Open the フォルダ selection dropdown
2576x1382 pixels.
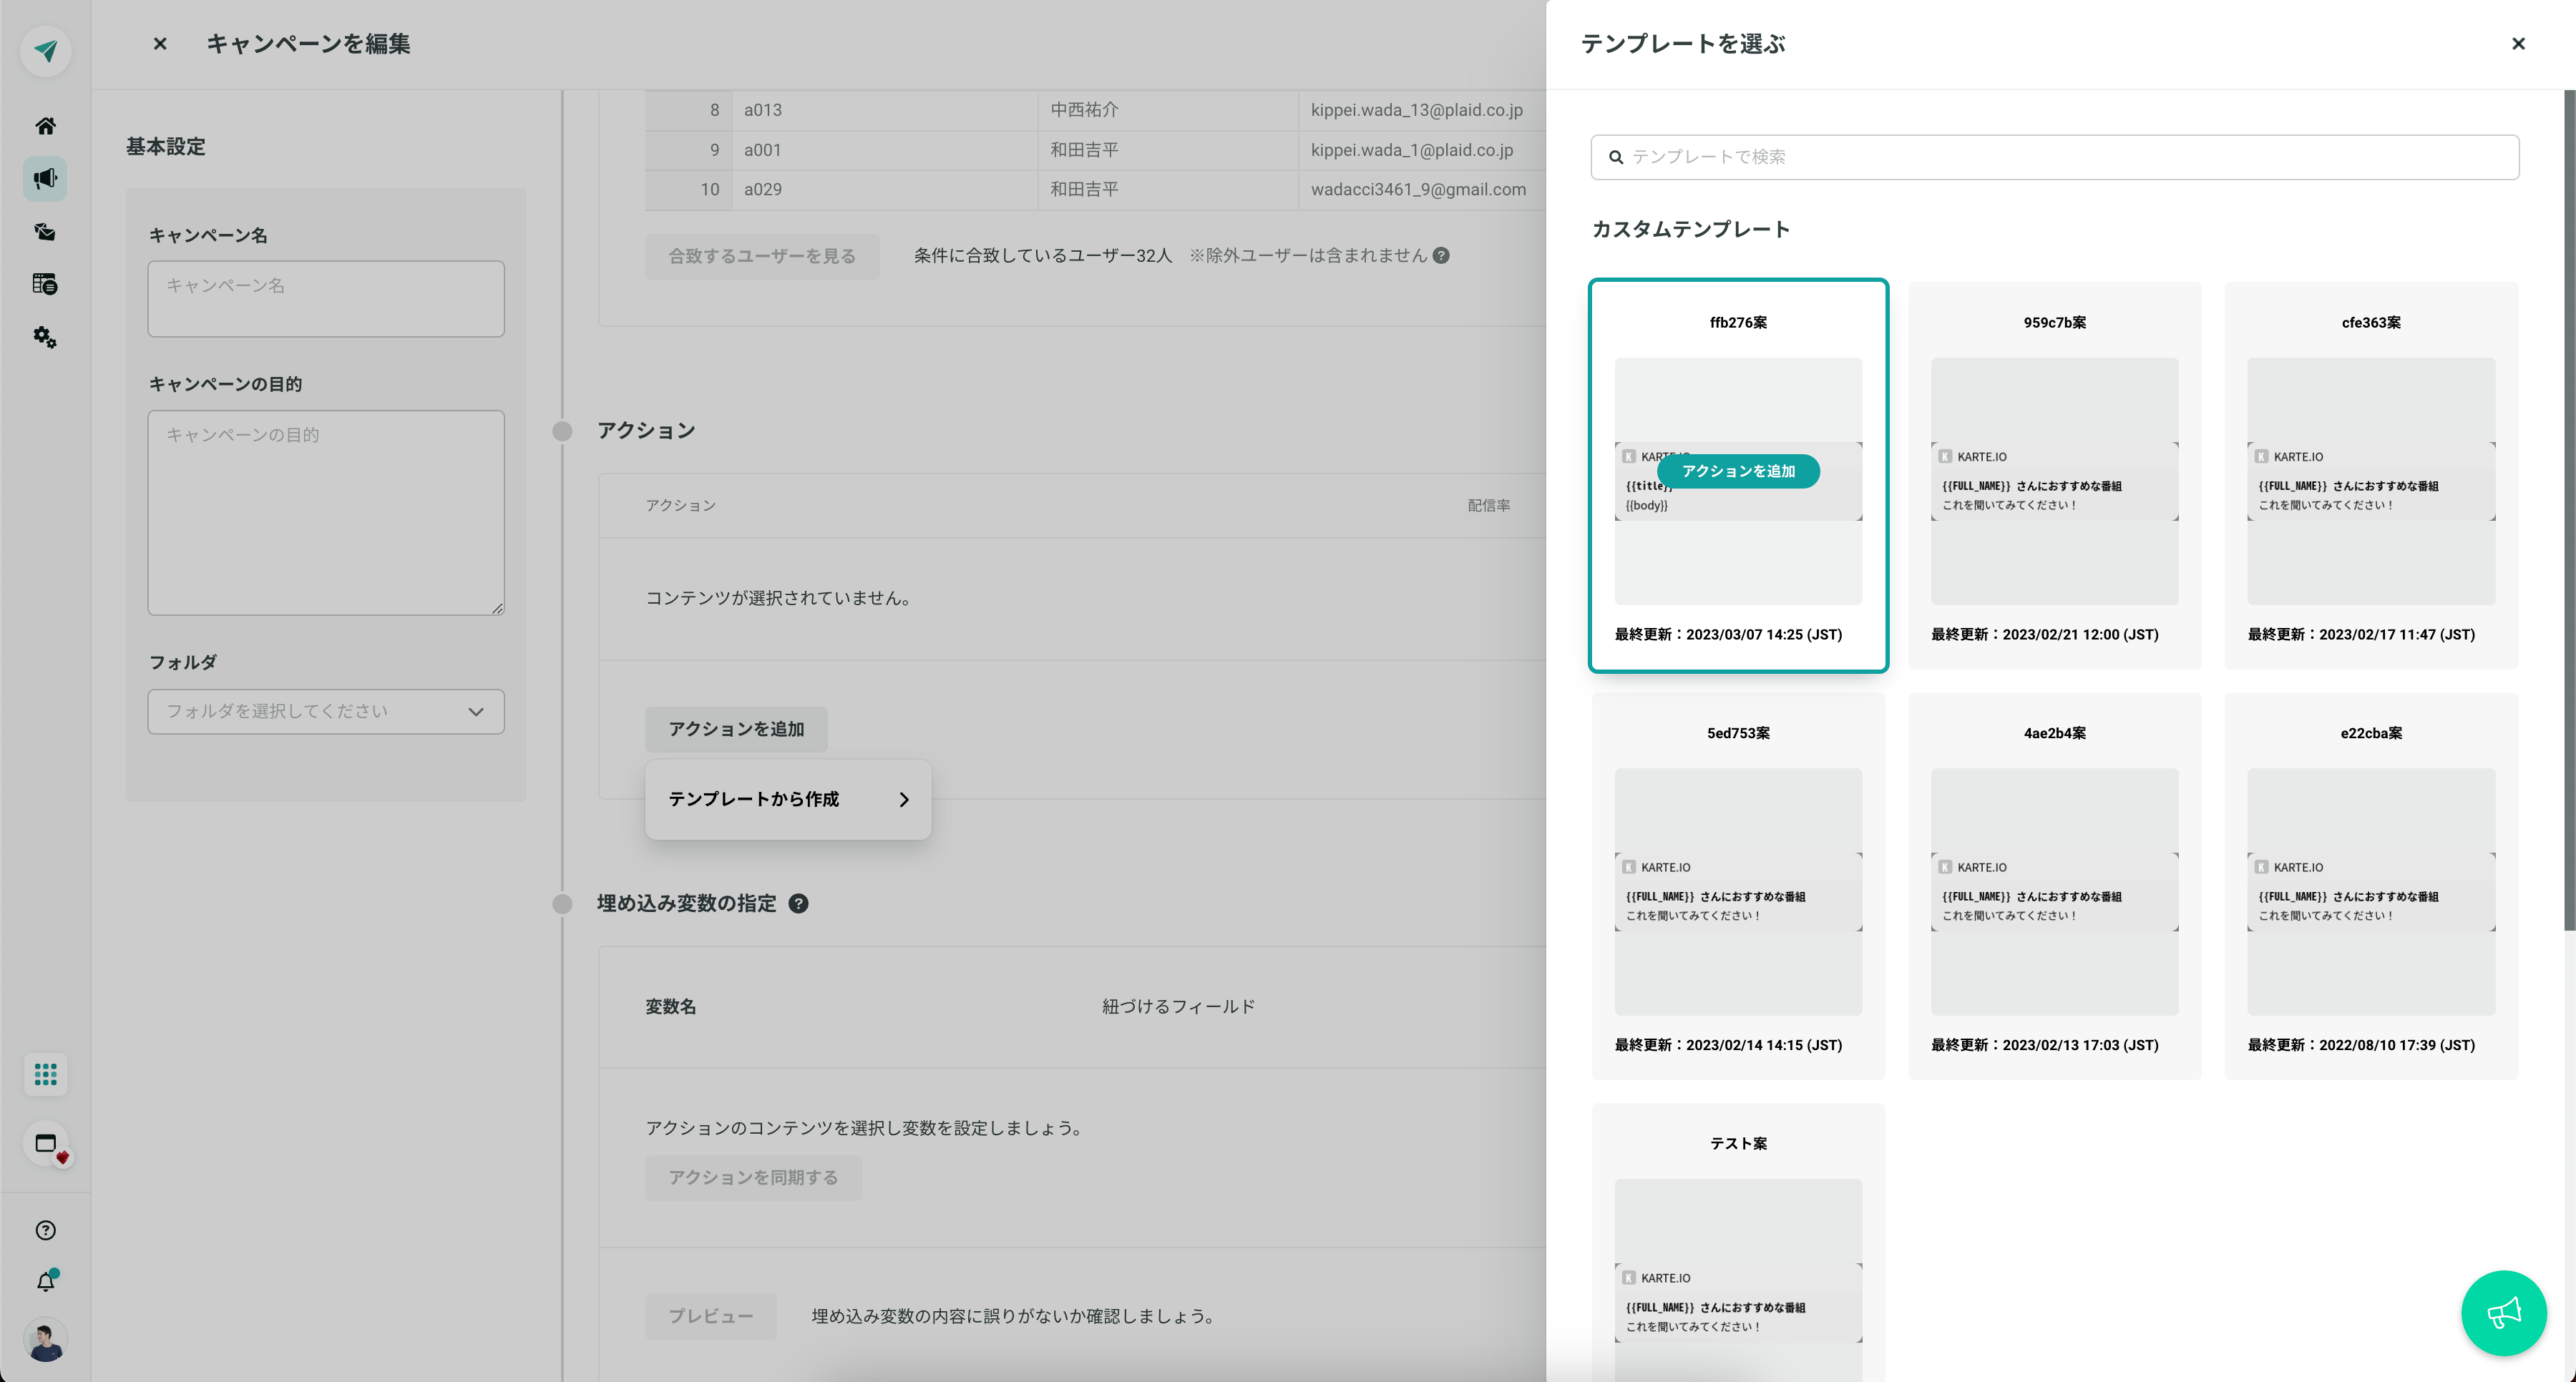coord(326,712)
